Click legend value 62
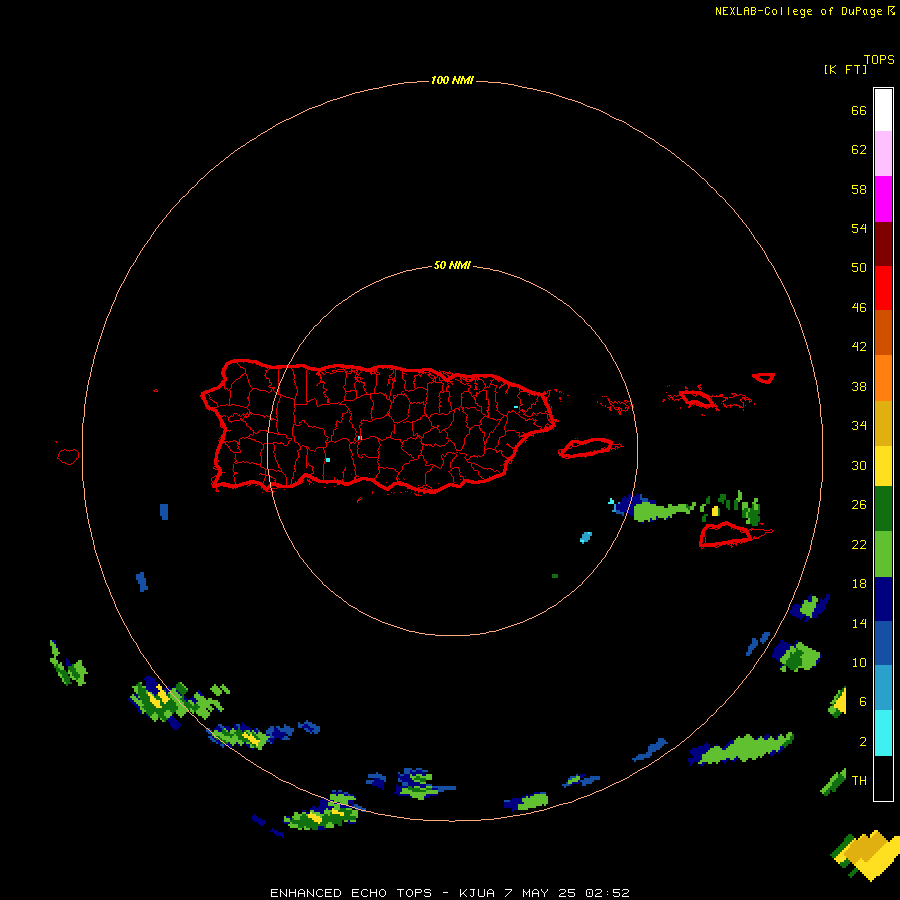 point(859,150)
